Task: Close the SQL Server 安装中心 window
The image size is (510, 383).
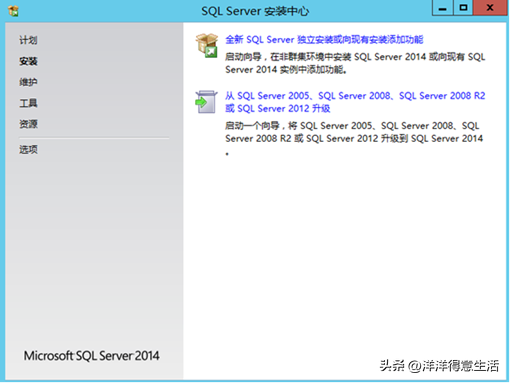Action: [x=490, y=8]
